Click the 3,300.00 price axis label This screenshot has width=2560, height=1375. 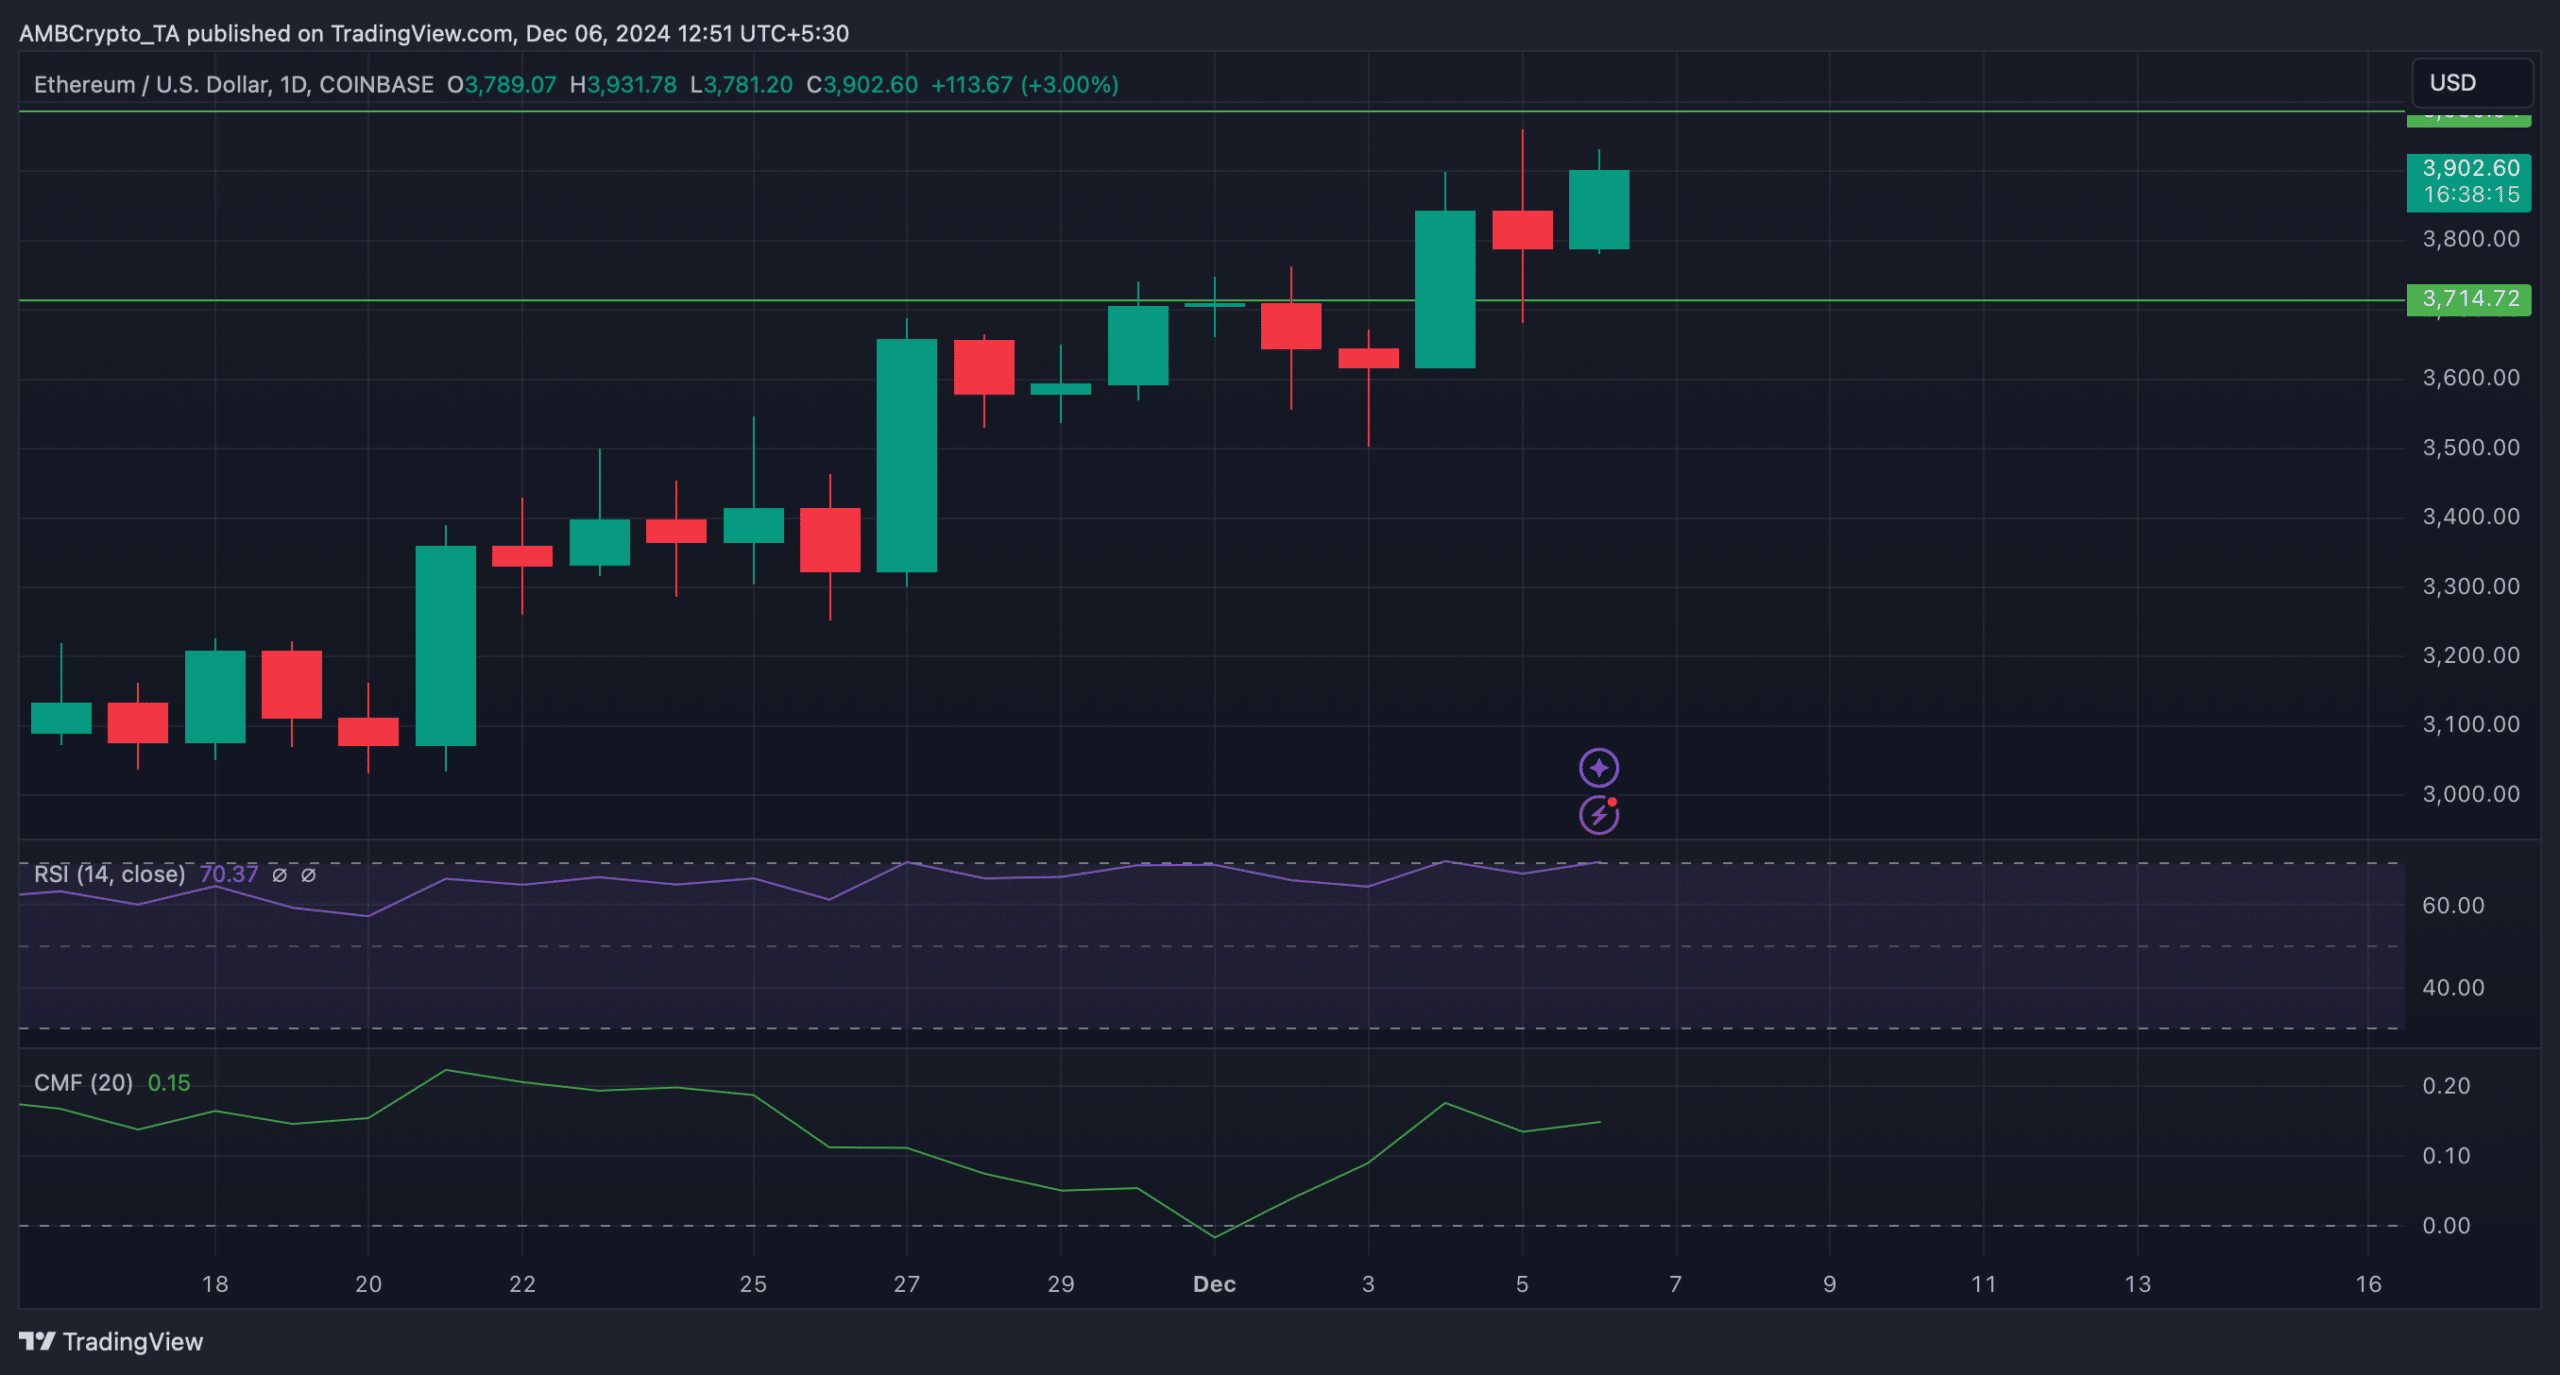[2470, 586]
